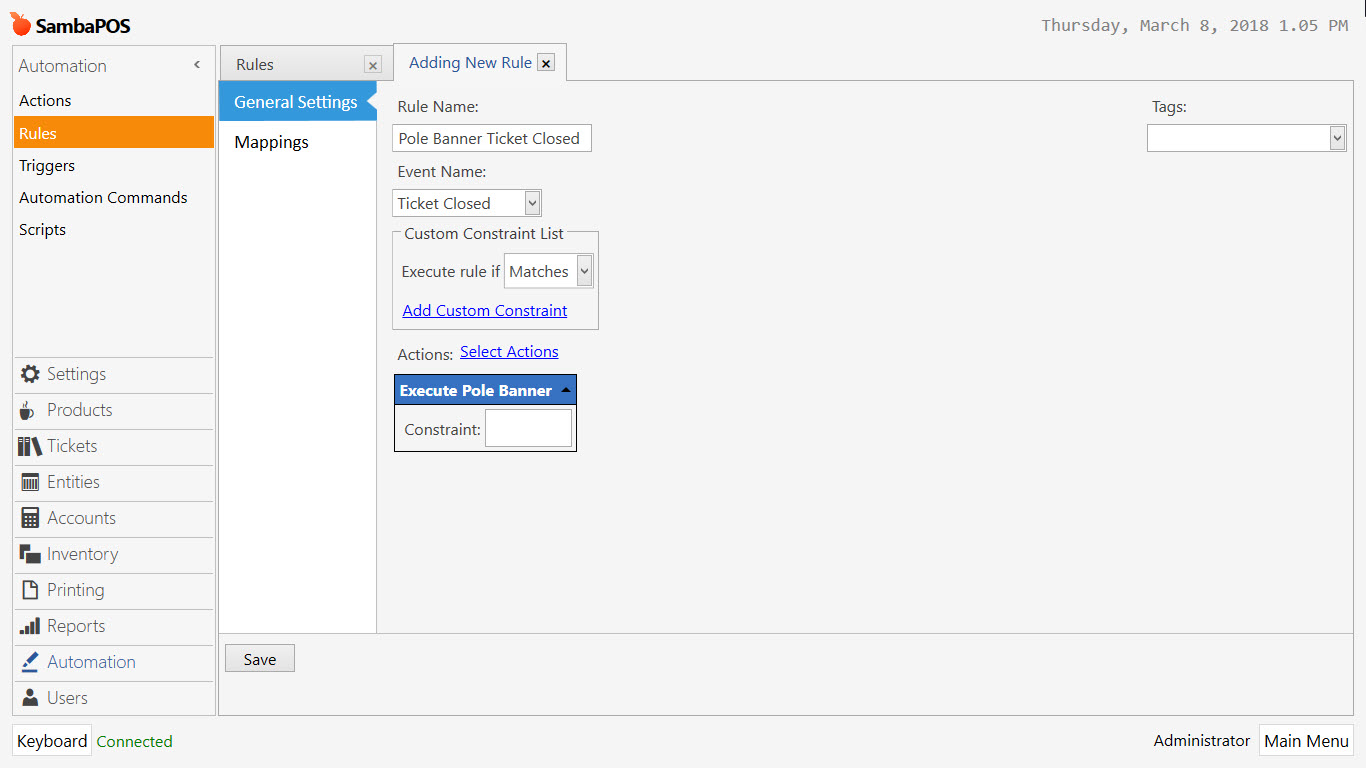This screenshot has height=768, width=1366.
Task: Expand the Execute rule if Matches dropdown
Action: (x=584, y=271)
